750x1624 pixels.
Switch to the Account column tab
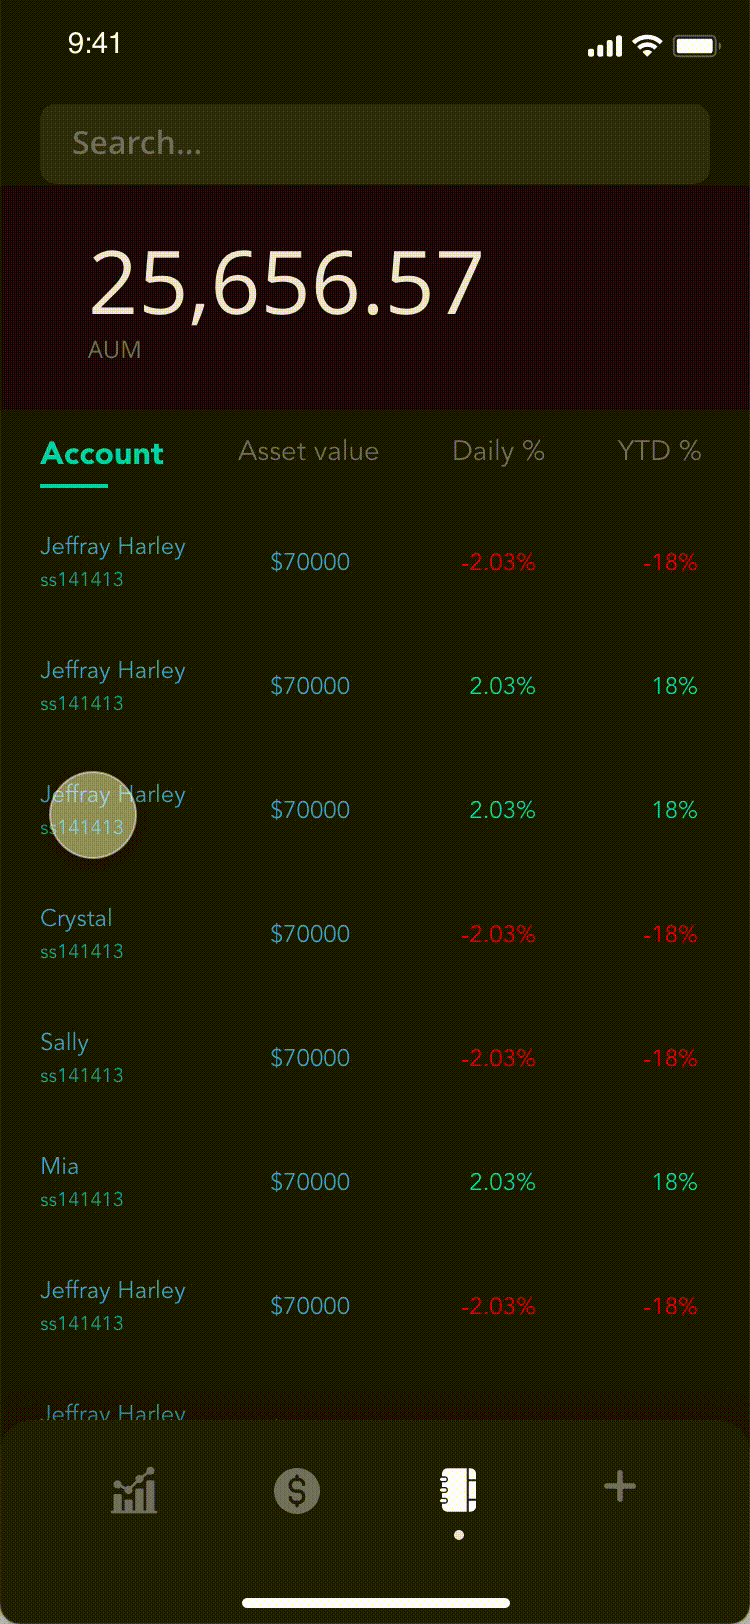(102, 454)
